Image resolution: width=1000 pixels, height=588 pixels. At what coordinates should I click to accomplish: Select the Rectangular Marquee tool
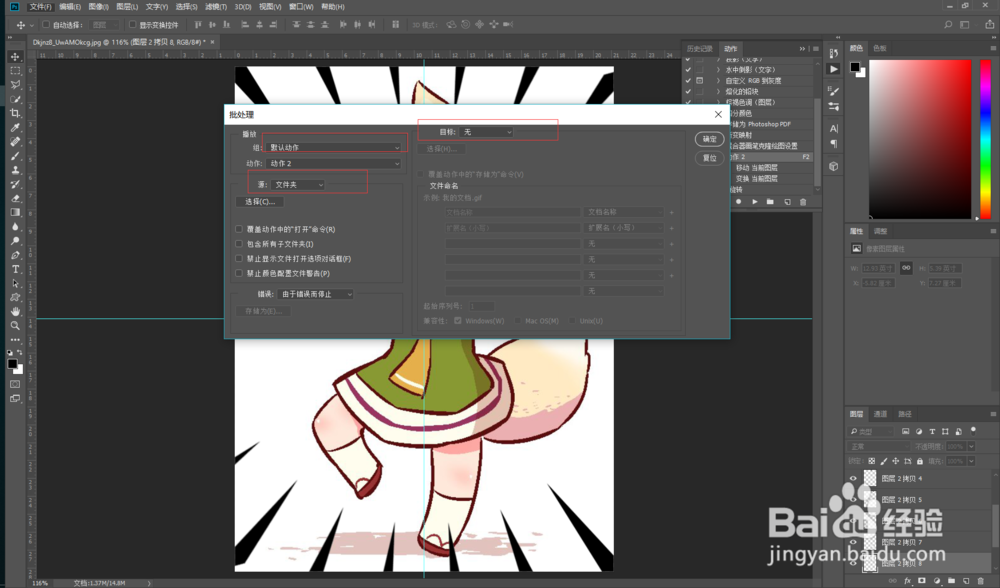[x=15, y=71]
